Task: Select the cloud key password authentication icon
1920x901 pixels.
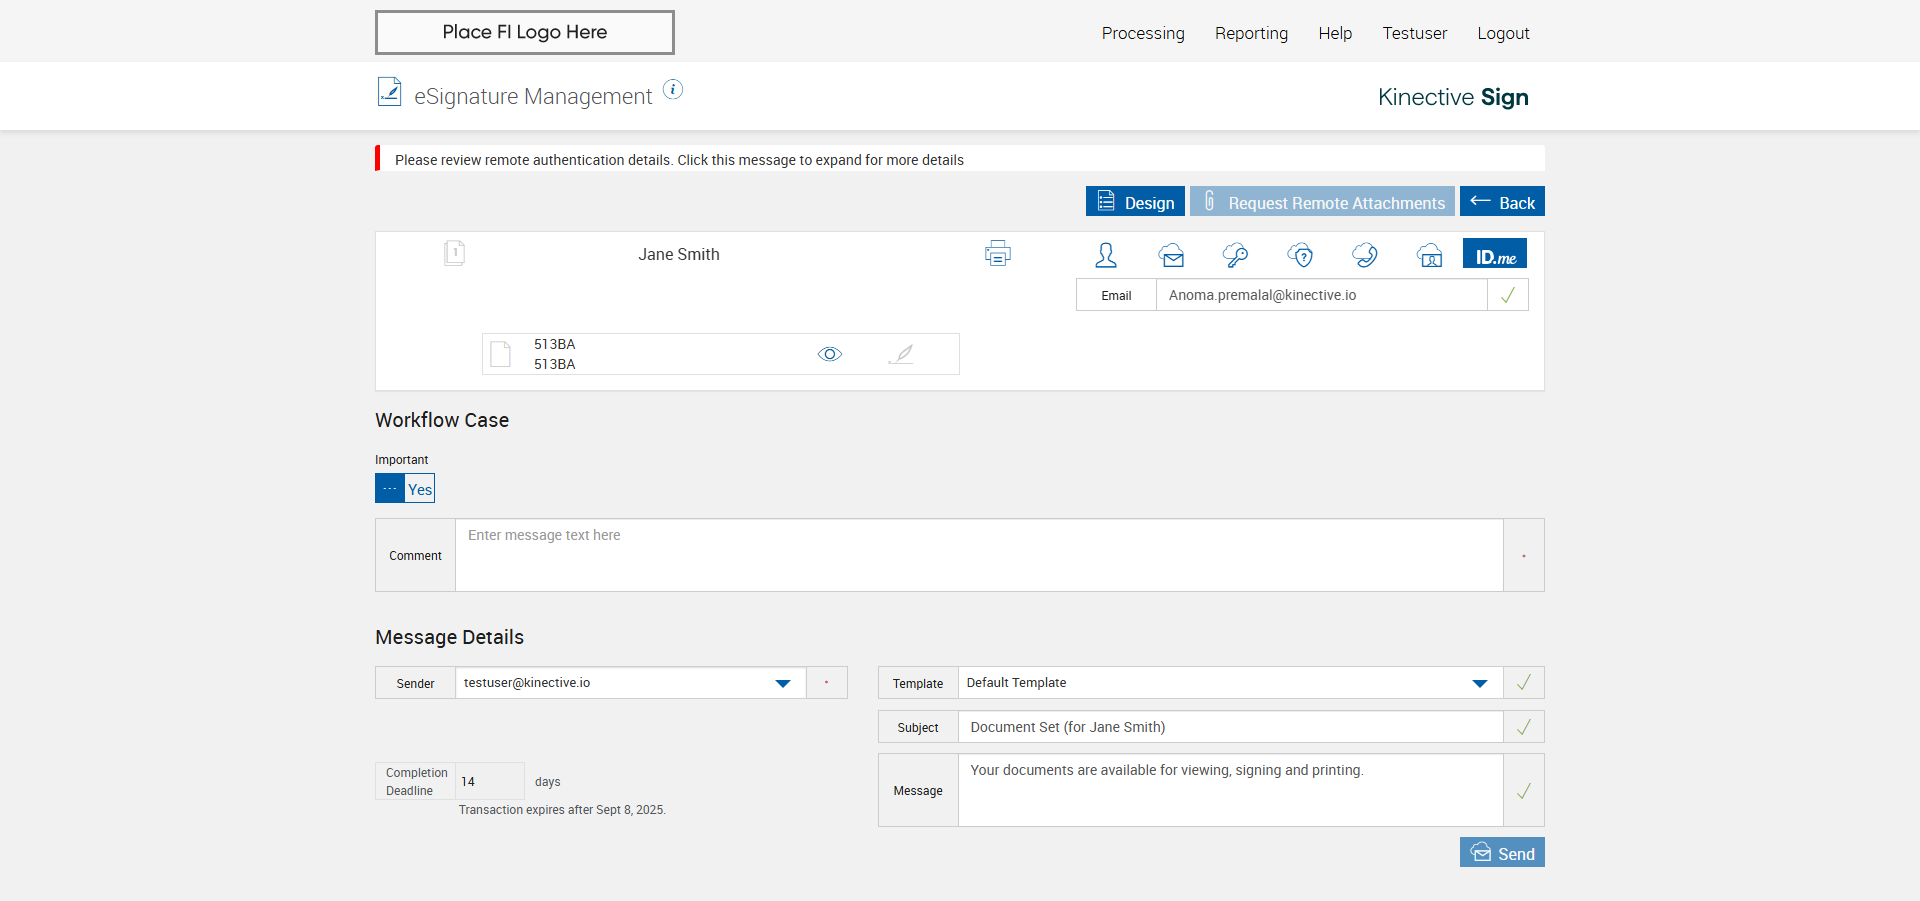Action: (1235, 255)
